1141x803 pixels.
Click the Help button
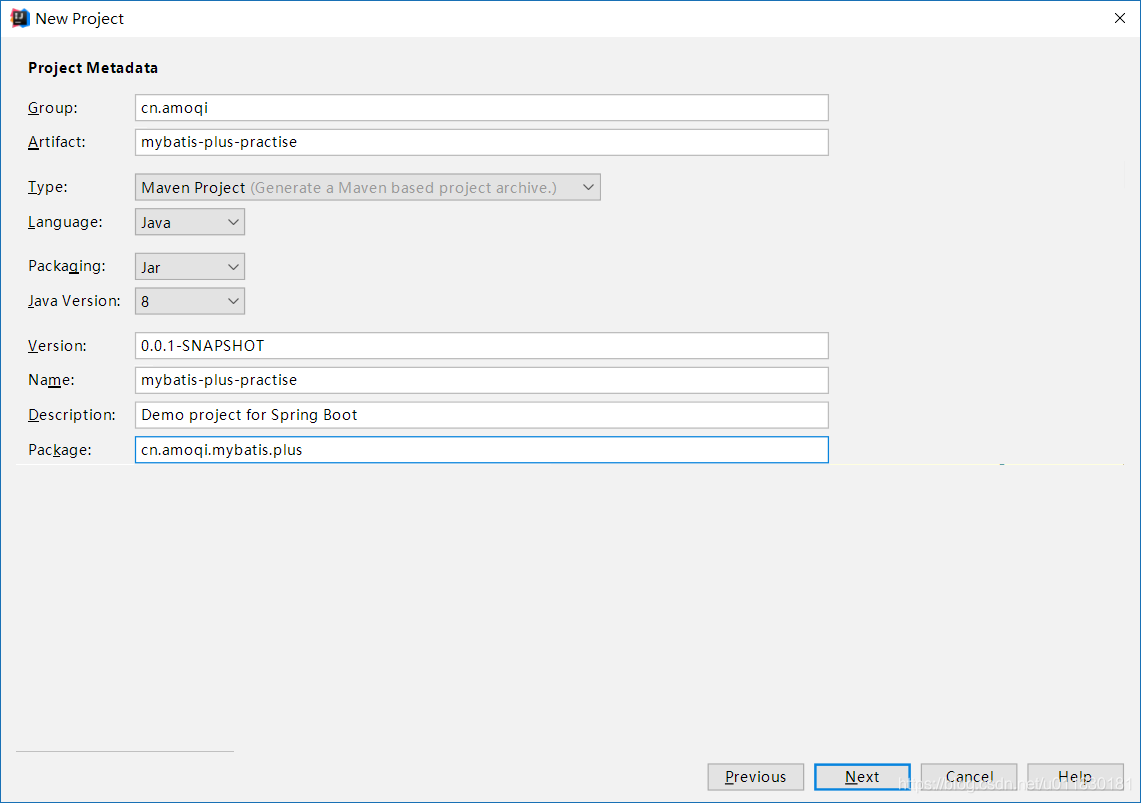pyautogui.click(x=1076, y=777)
